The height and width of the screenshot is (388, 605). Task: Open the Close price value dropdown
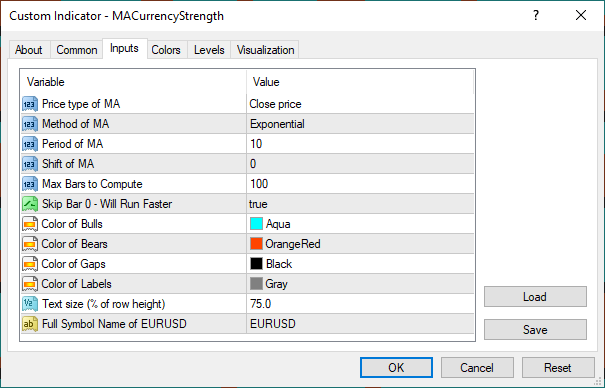[360, 104]
